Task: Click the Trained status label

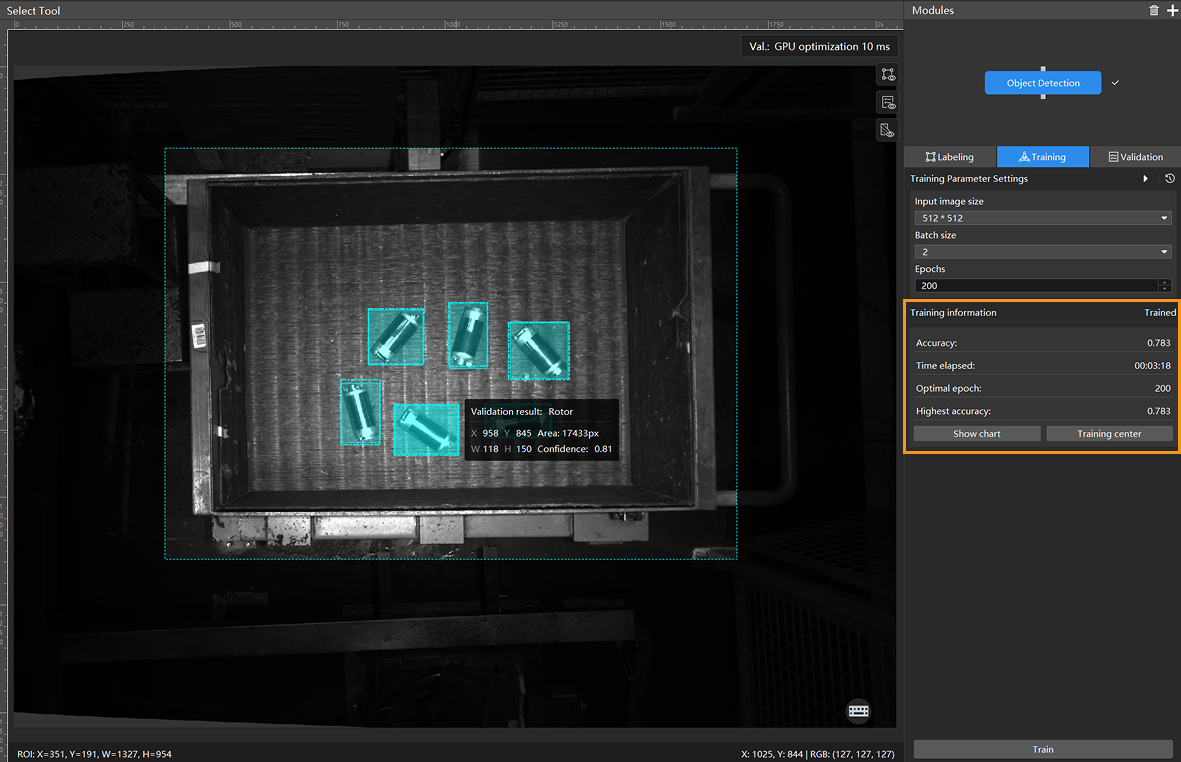Action: click(x=1160, y=312)
